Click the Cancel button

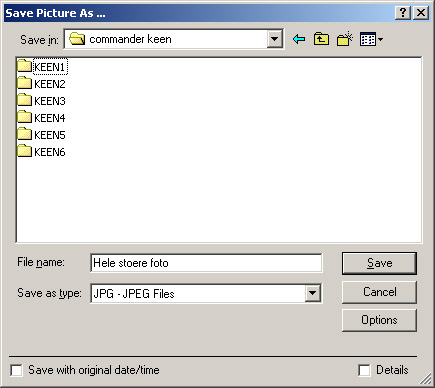point(379,292)
